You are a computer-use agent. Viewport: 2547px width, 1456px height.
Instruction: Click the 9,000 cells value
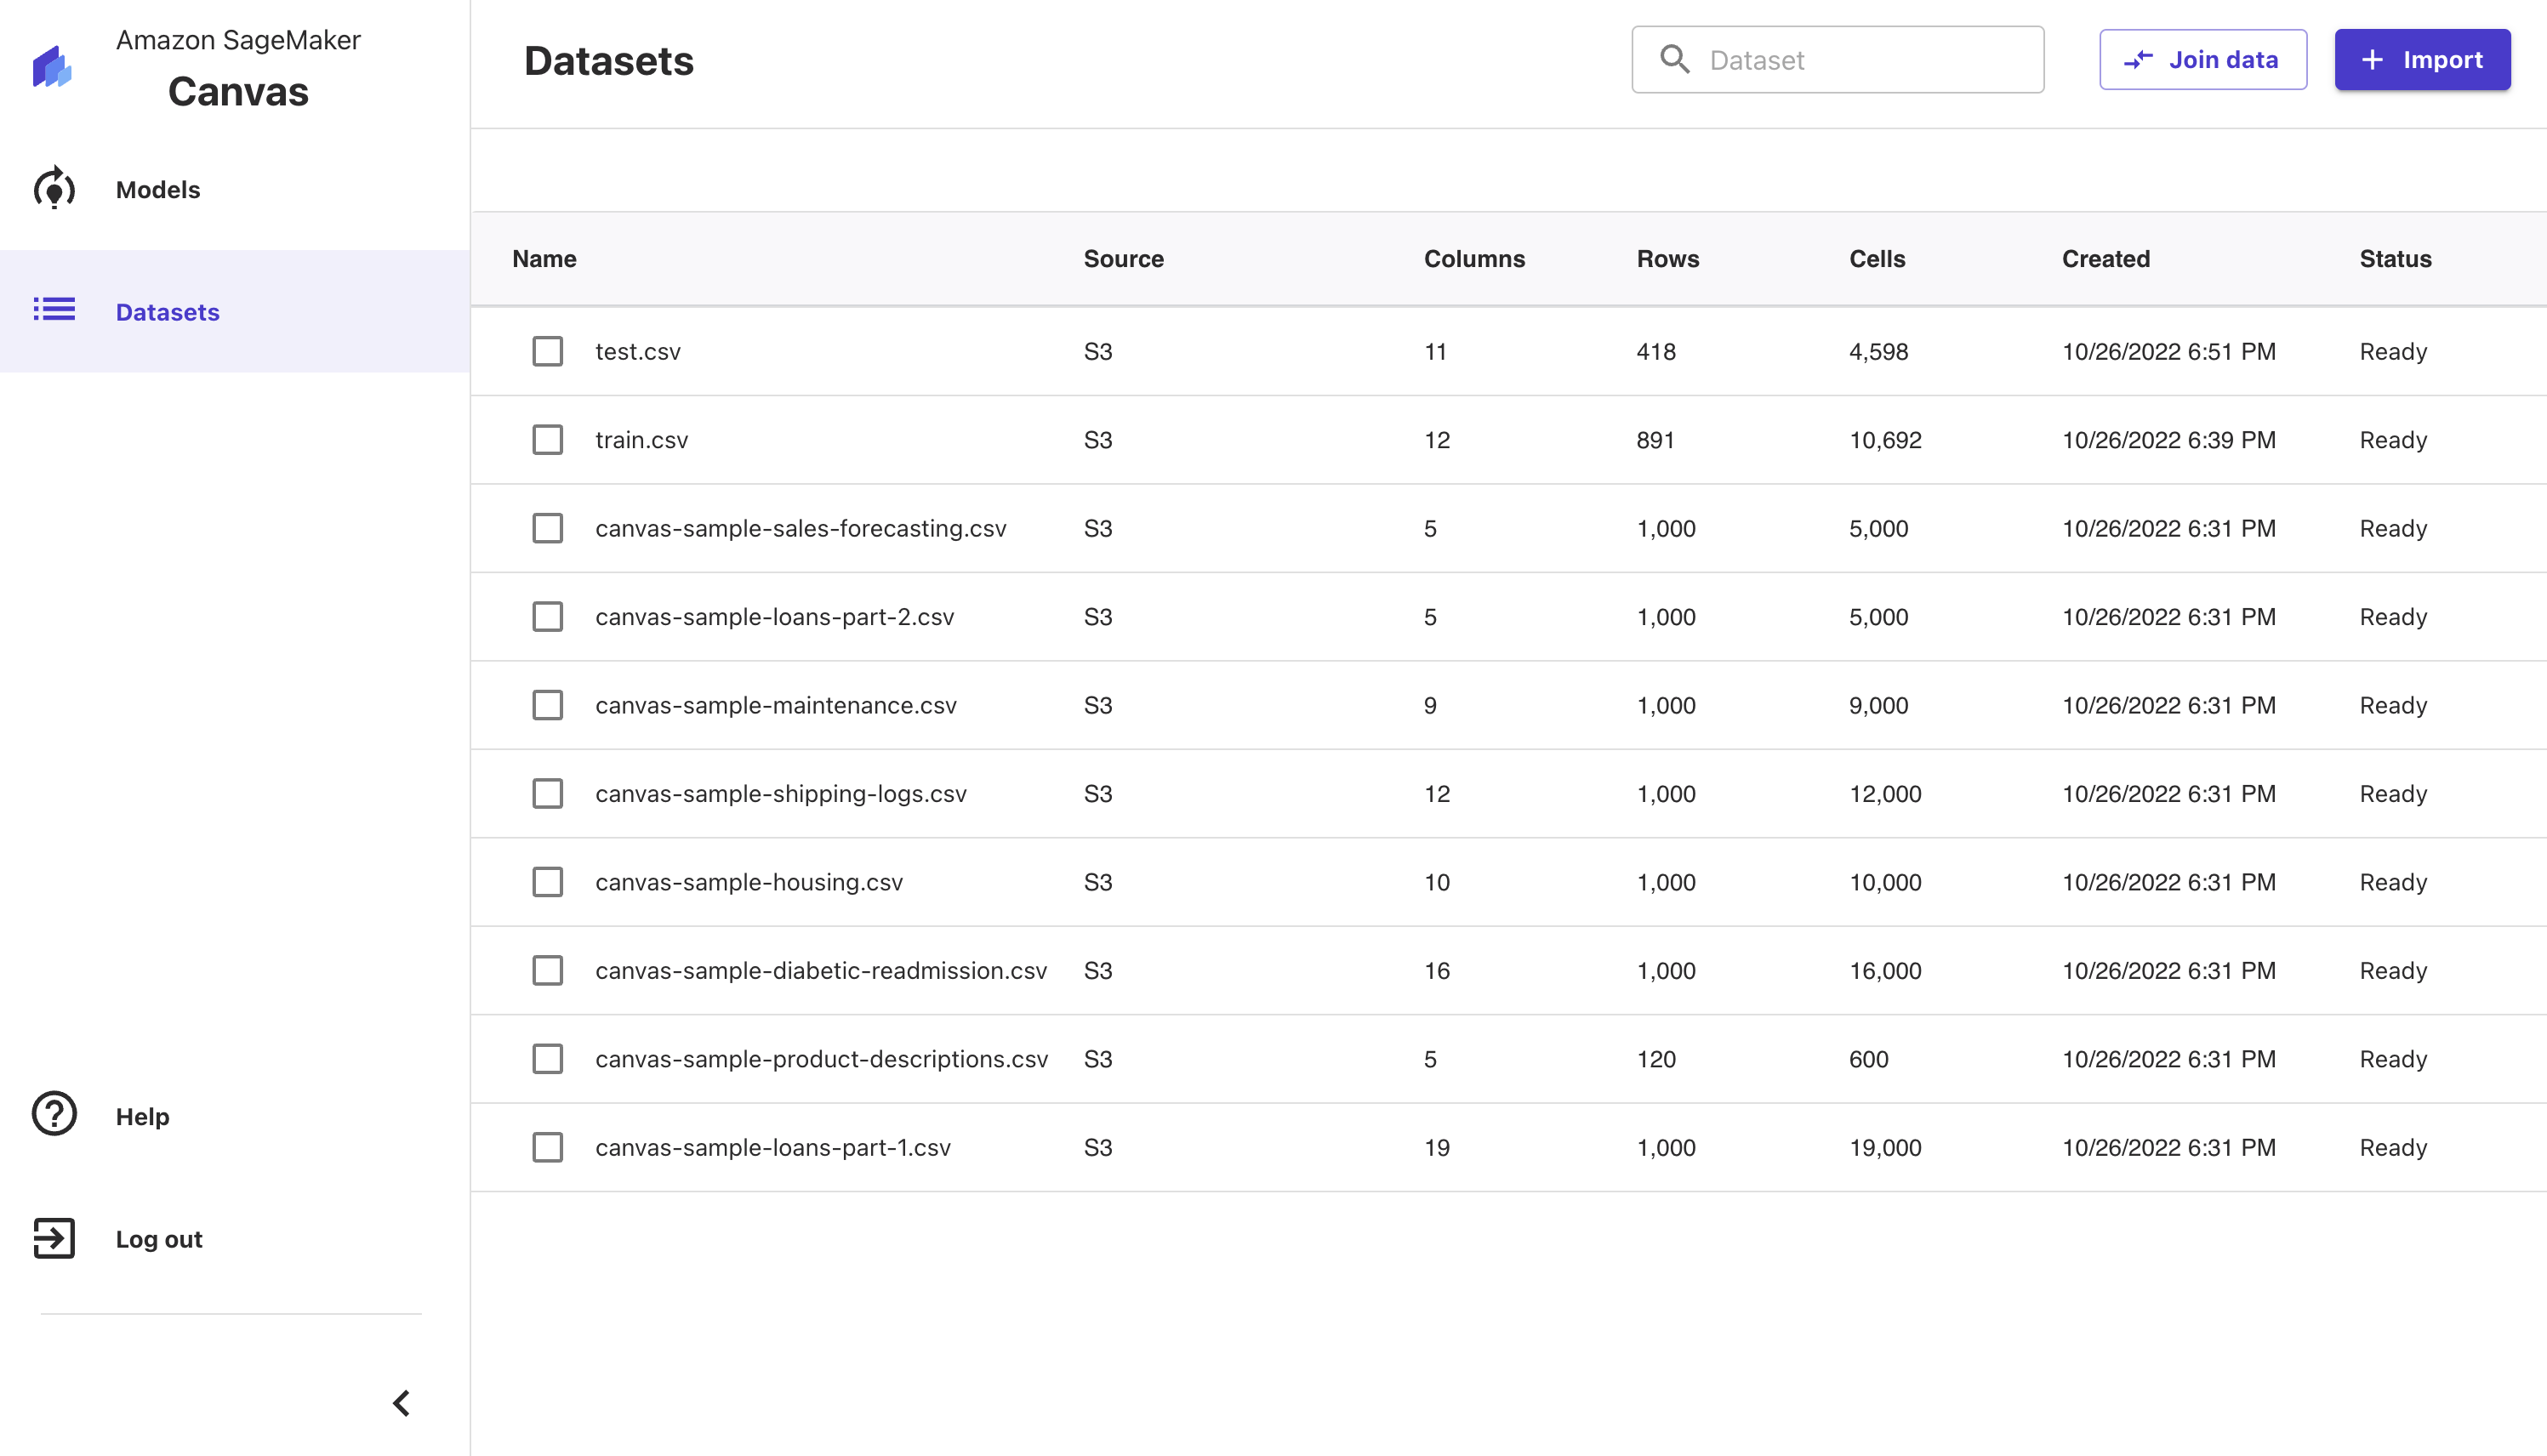tap(1878, 706)
